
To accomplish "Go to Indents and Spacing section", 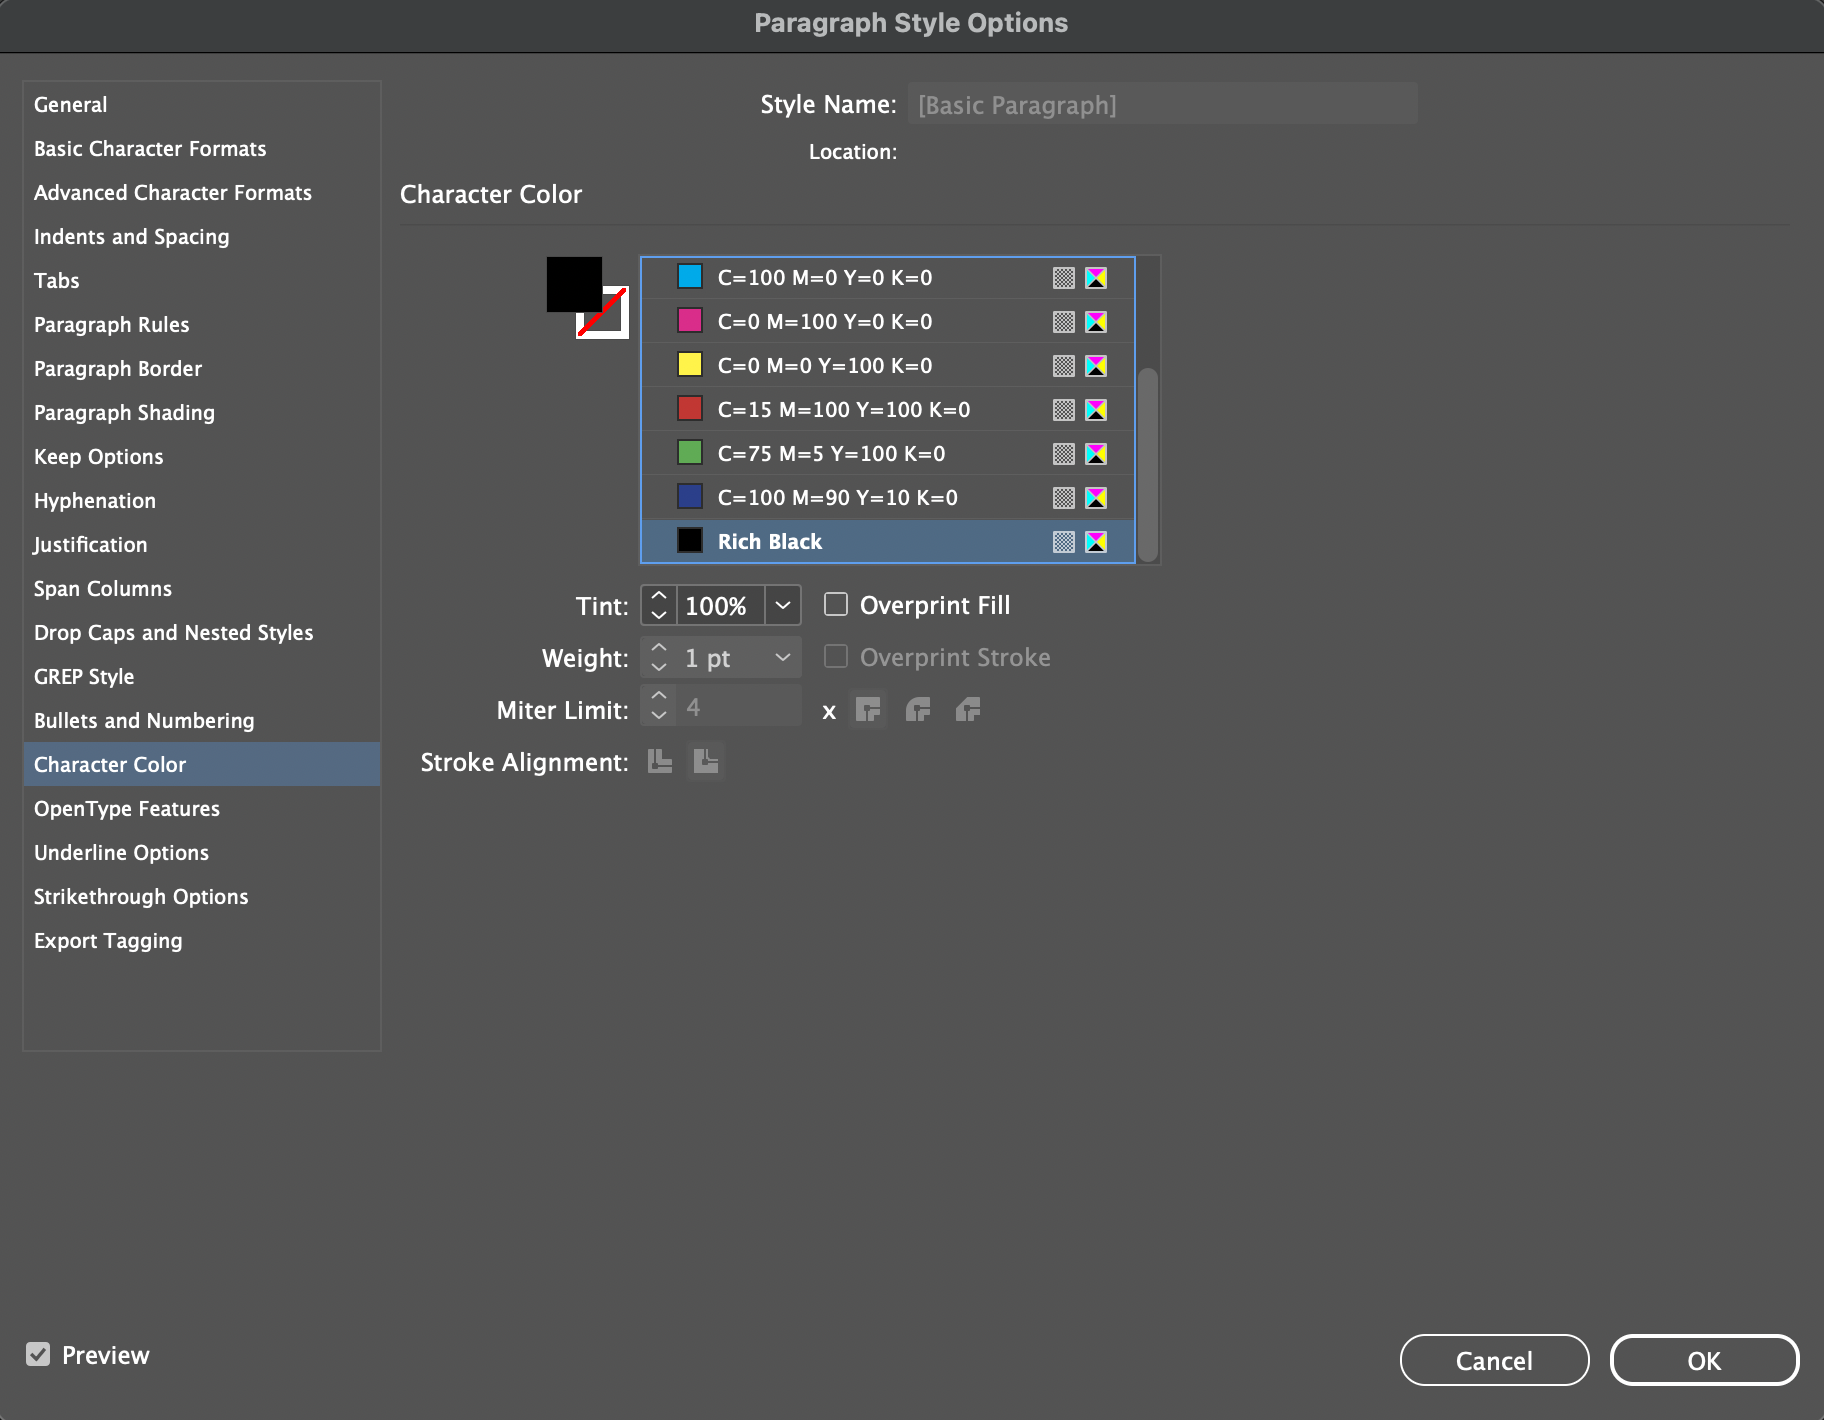I will (201, 236).
